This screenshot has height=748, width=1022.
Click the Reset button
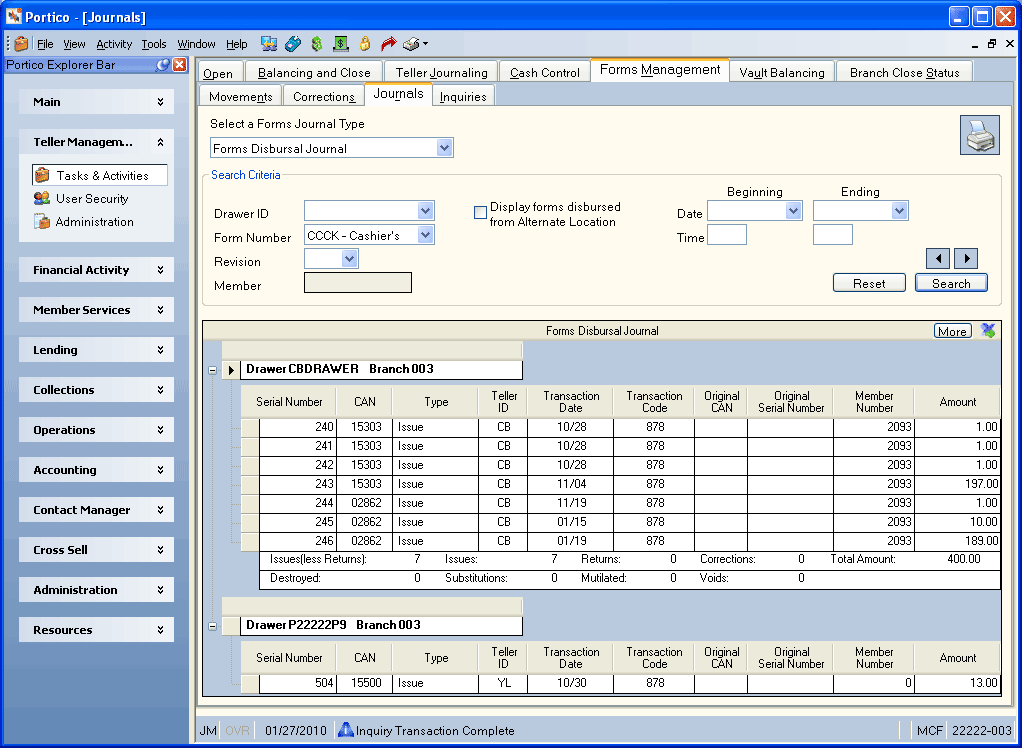click(869, 283)
